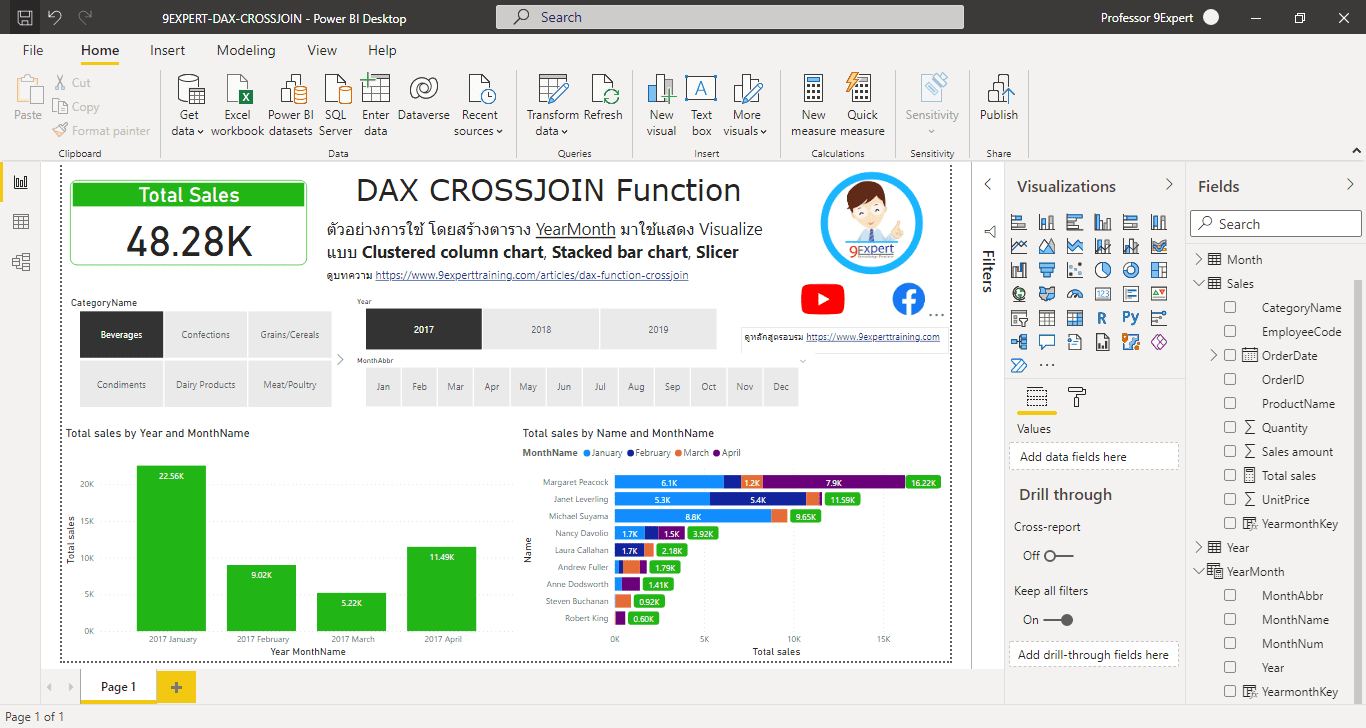
Task: Select the Funnel chart visual
Action: [1047, 269]
